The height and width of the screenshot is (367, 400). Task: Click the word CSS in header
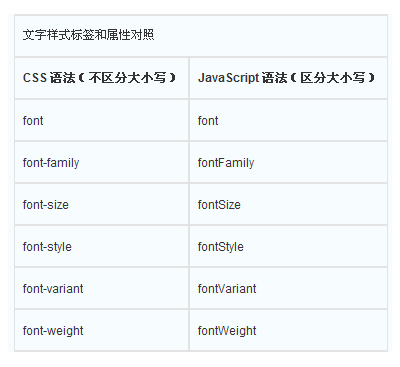coord(35,78)
